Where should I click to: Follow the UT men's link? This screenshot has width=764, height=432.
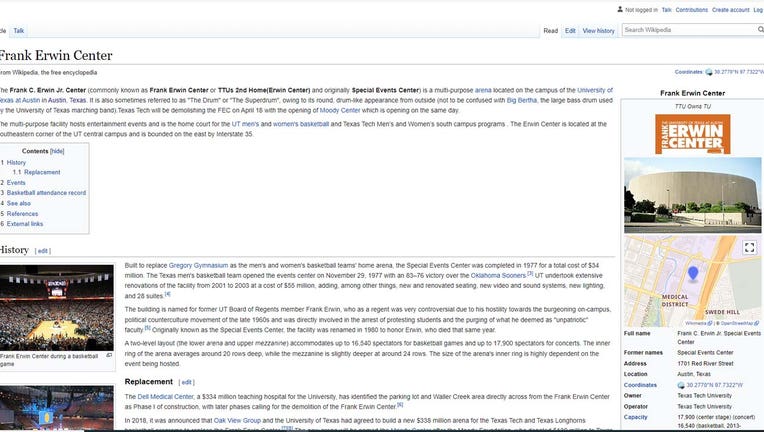click(x=245, y=124)
